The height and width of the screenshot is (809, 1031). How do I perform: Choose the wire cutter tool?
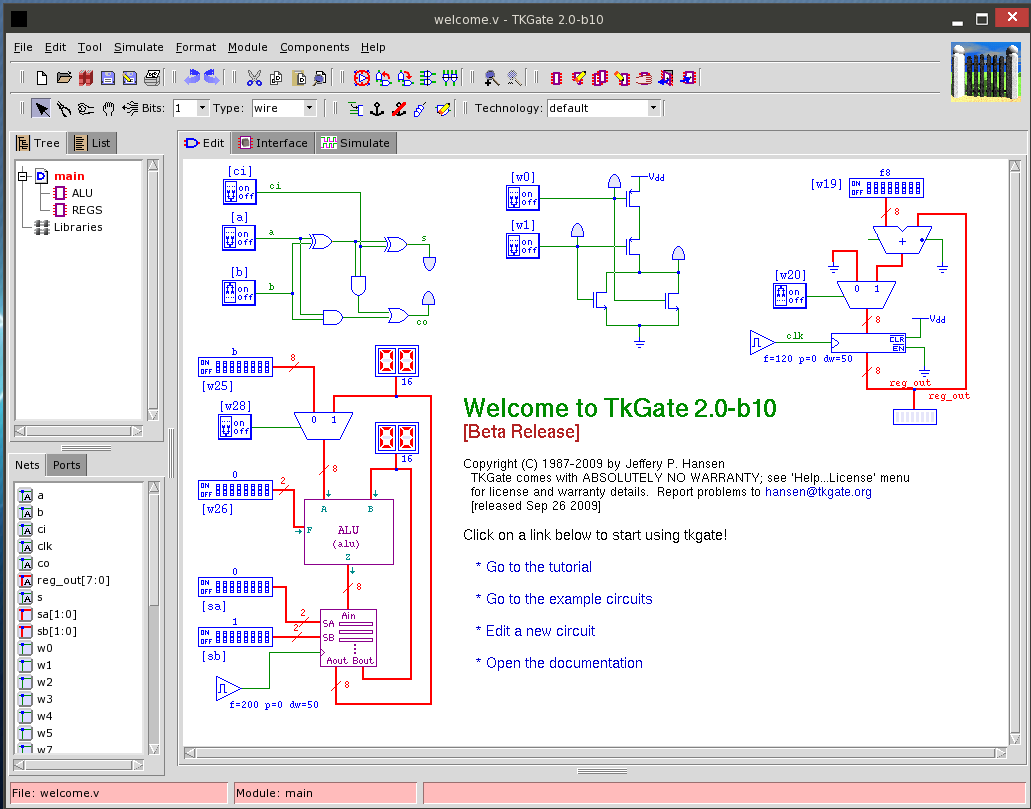pos(64,109)
